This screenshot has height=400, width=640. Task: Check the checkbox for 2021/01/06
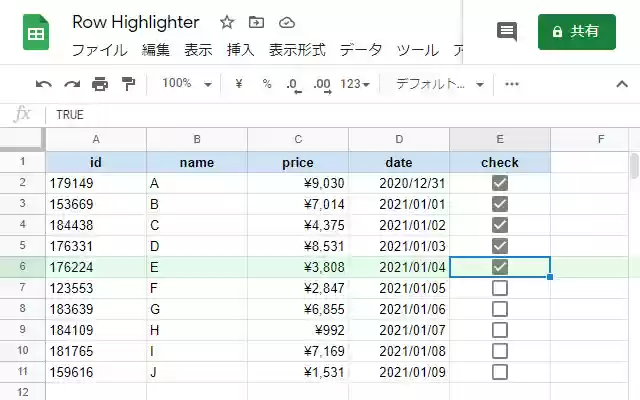click(500, 309)
